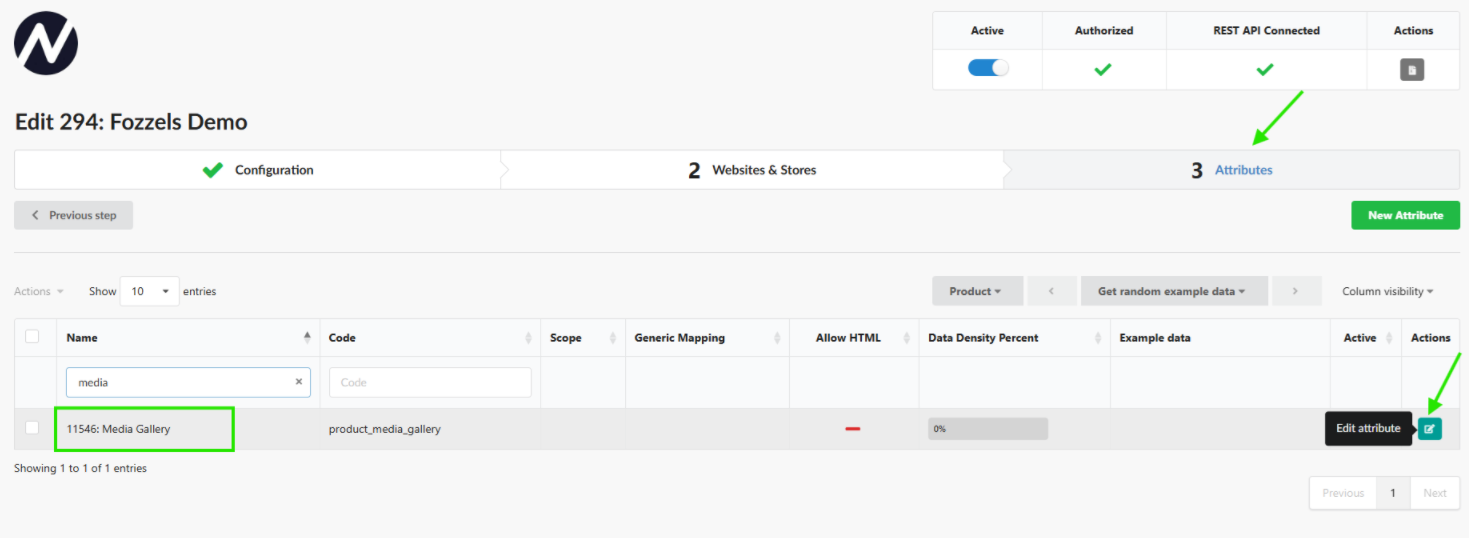The image size is (1469, 538).
Task: Click the green Authorized checkmark
Action: coord(1103,70)
